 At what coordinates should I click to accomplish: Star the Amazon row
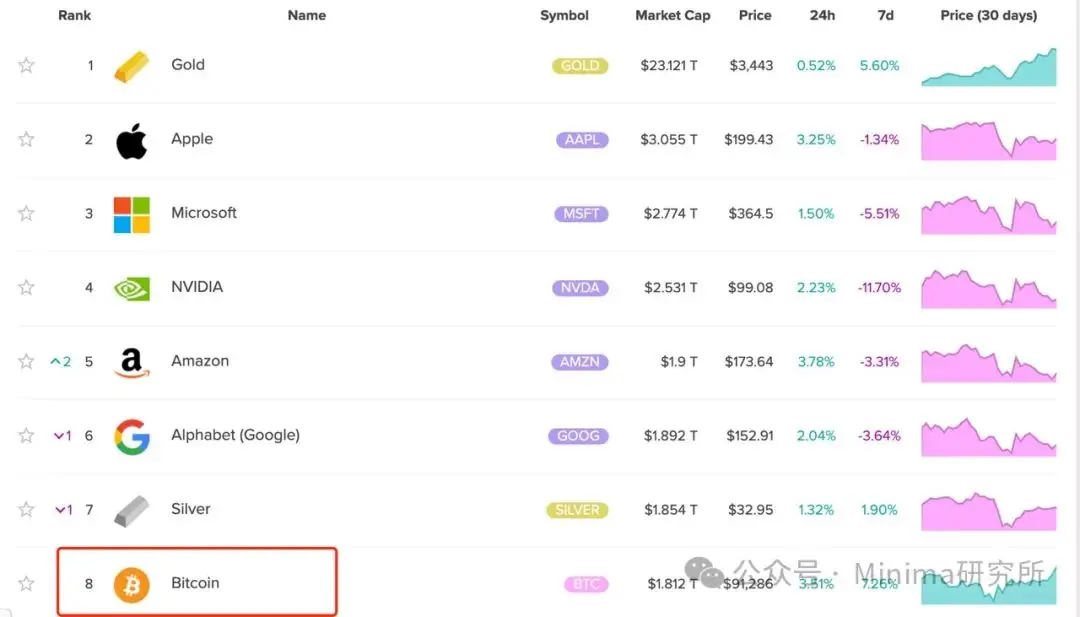(x=26, y=362)
